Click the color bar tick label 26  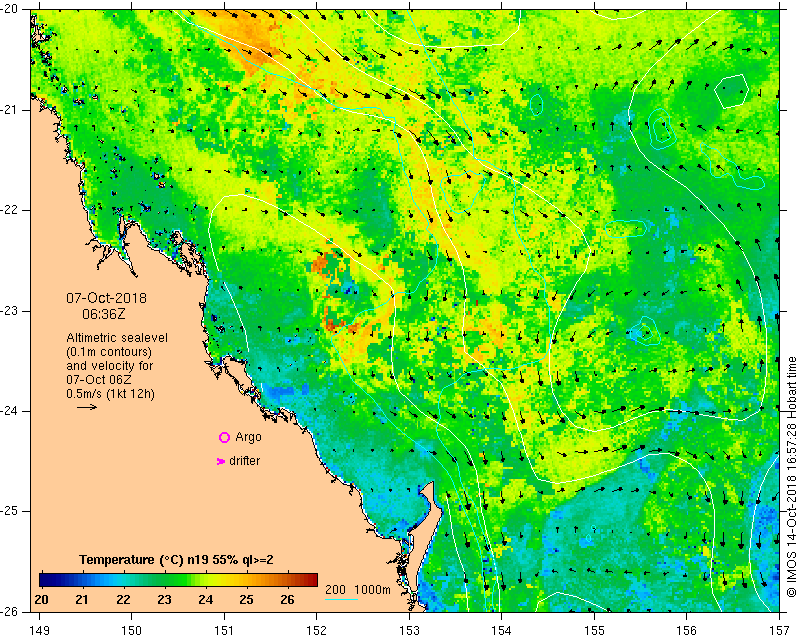[x=288, y=599]
